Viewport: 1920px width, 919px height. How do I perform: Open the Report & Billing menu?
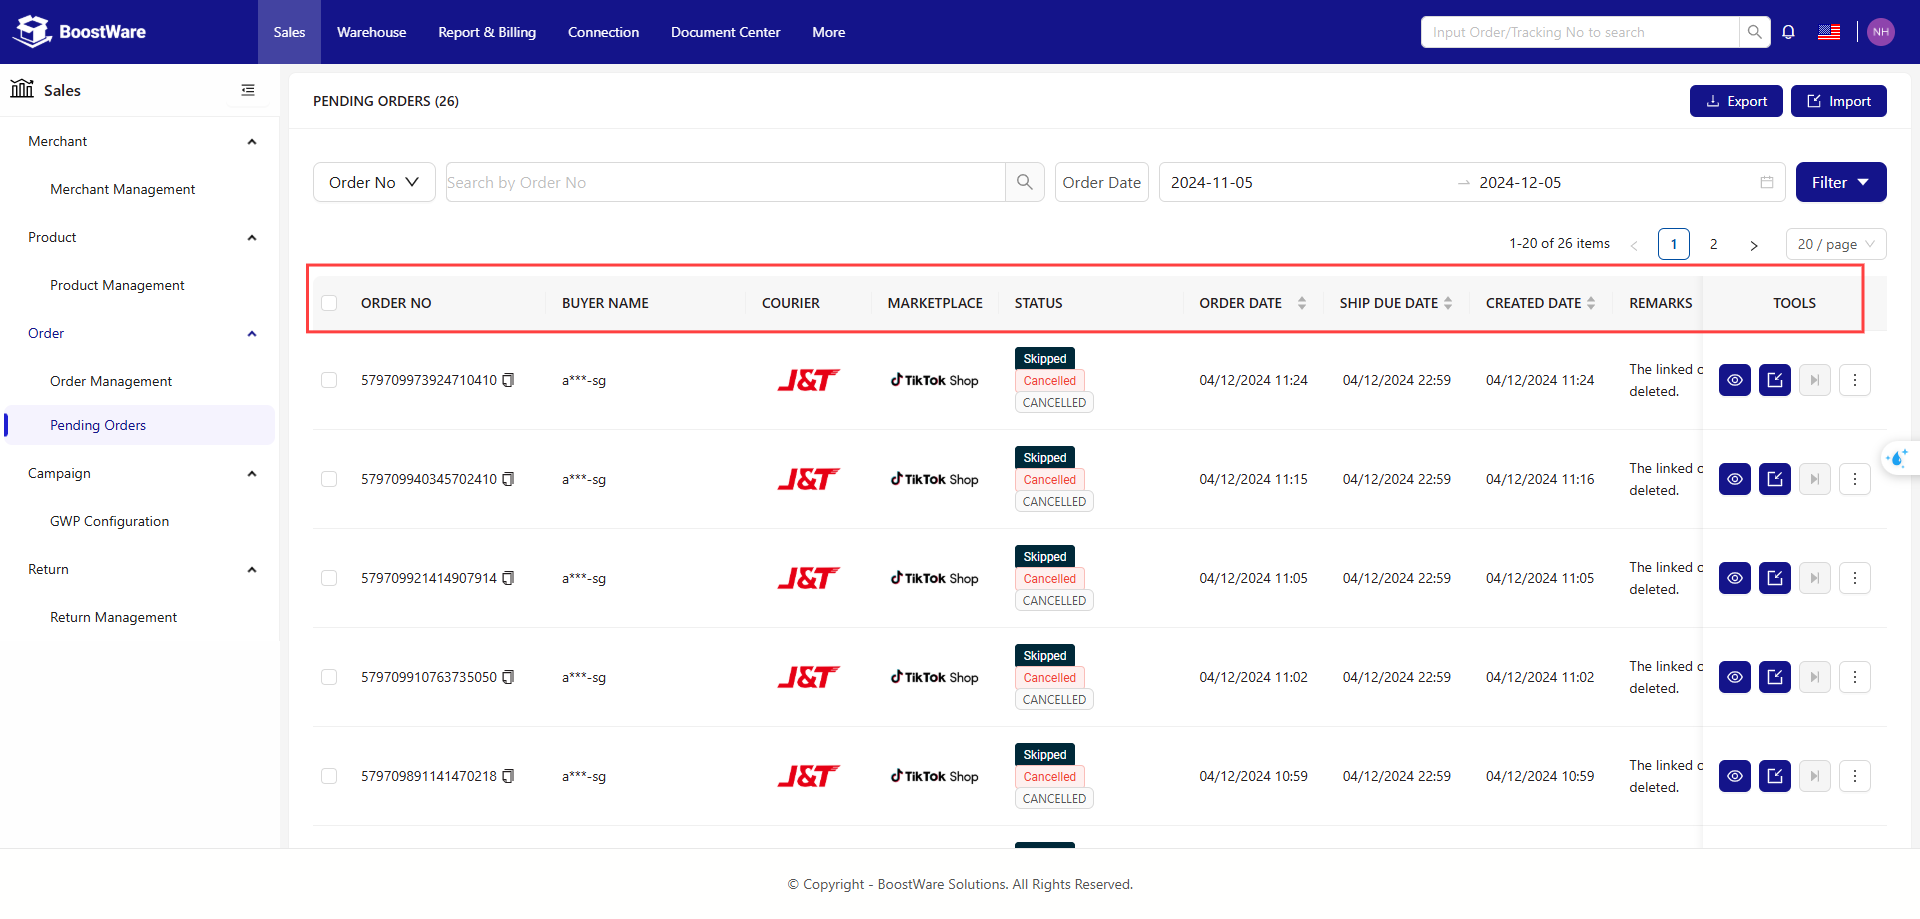(487, 32)
